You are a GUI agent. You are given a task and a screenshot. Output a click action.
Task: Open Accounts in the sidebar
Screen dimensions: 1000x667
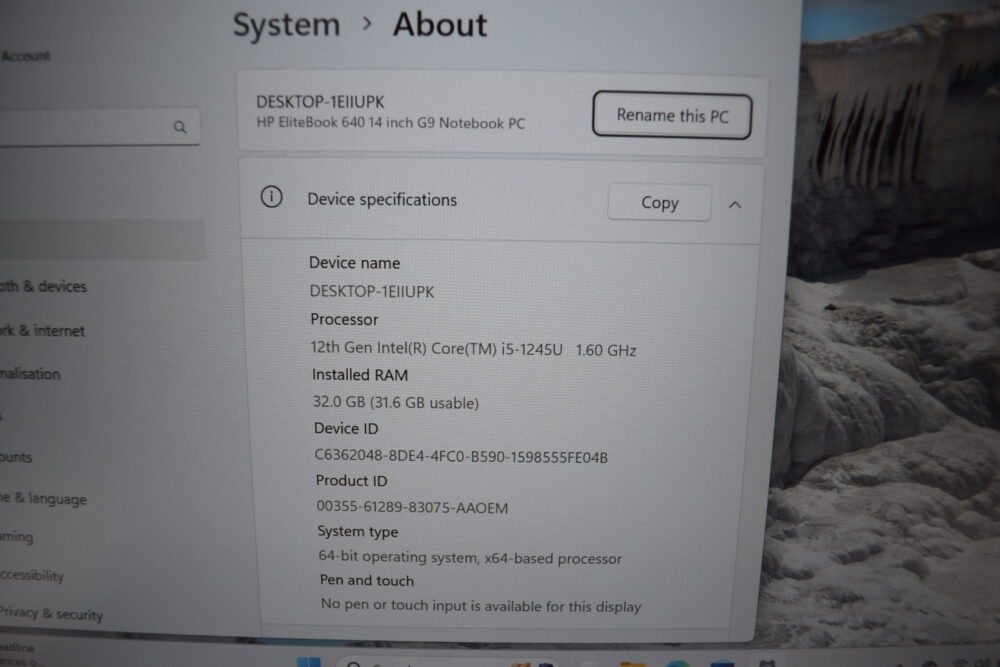[16, 457]
